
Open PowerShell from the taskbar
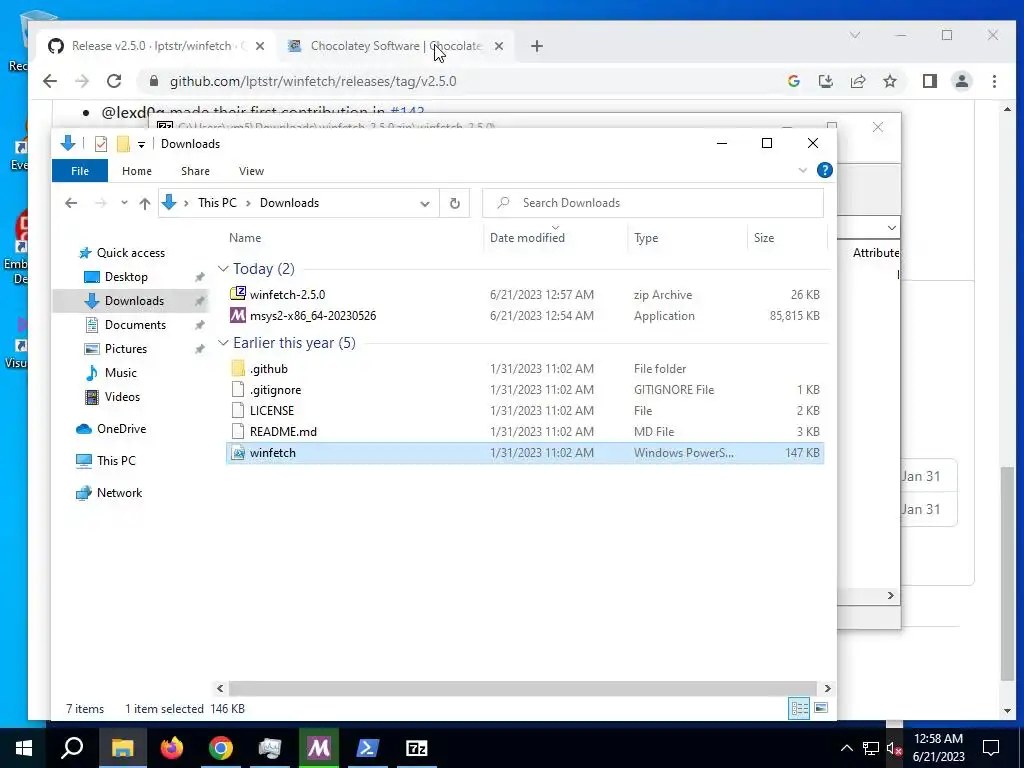tap(367, 748)
